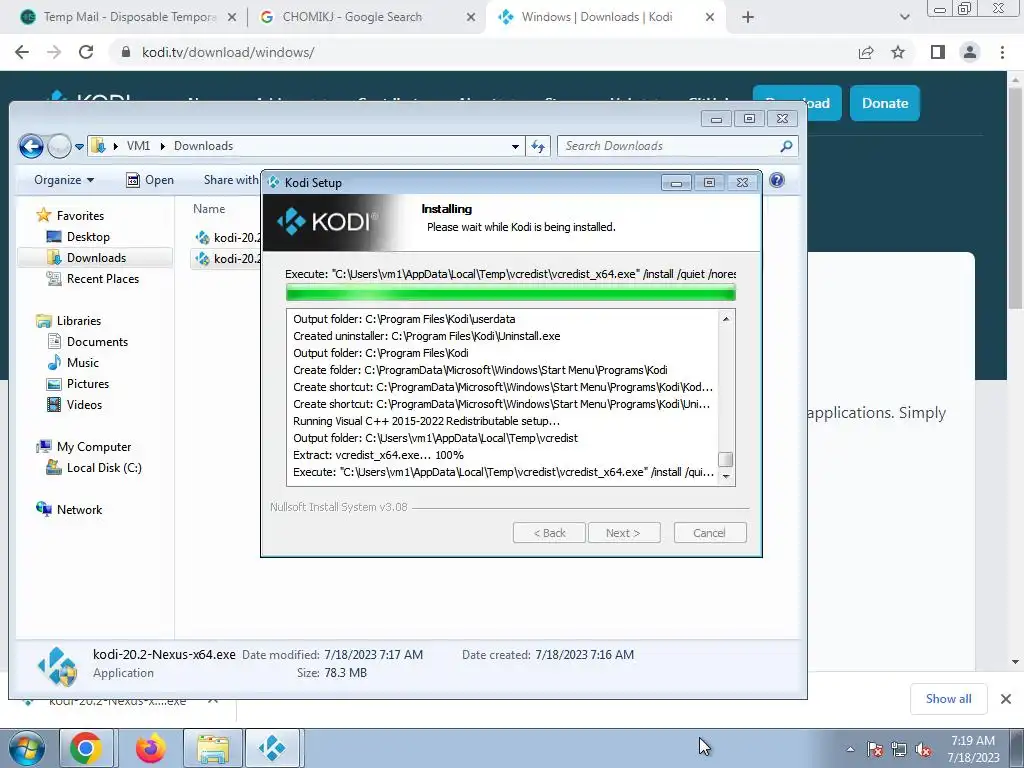1024x768 pixels.
Task: Click the 'Extract: vcredist_x64.exe... 100%' log line
Action: (x=378, y=455)
